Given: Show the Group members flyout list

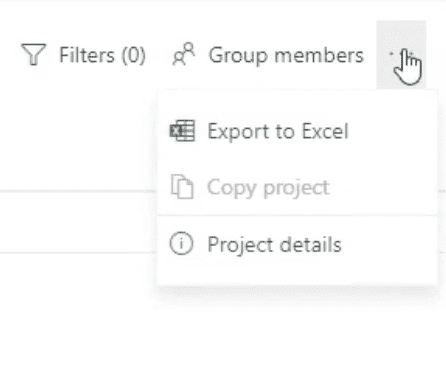Looking at the screenshot, I should coord(268,55).
